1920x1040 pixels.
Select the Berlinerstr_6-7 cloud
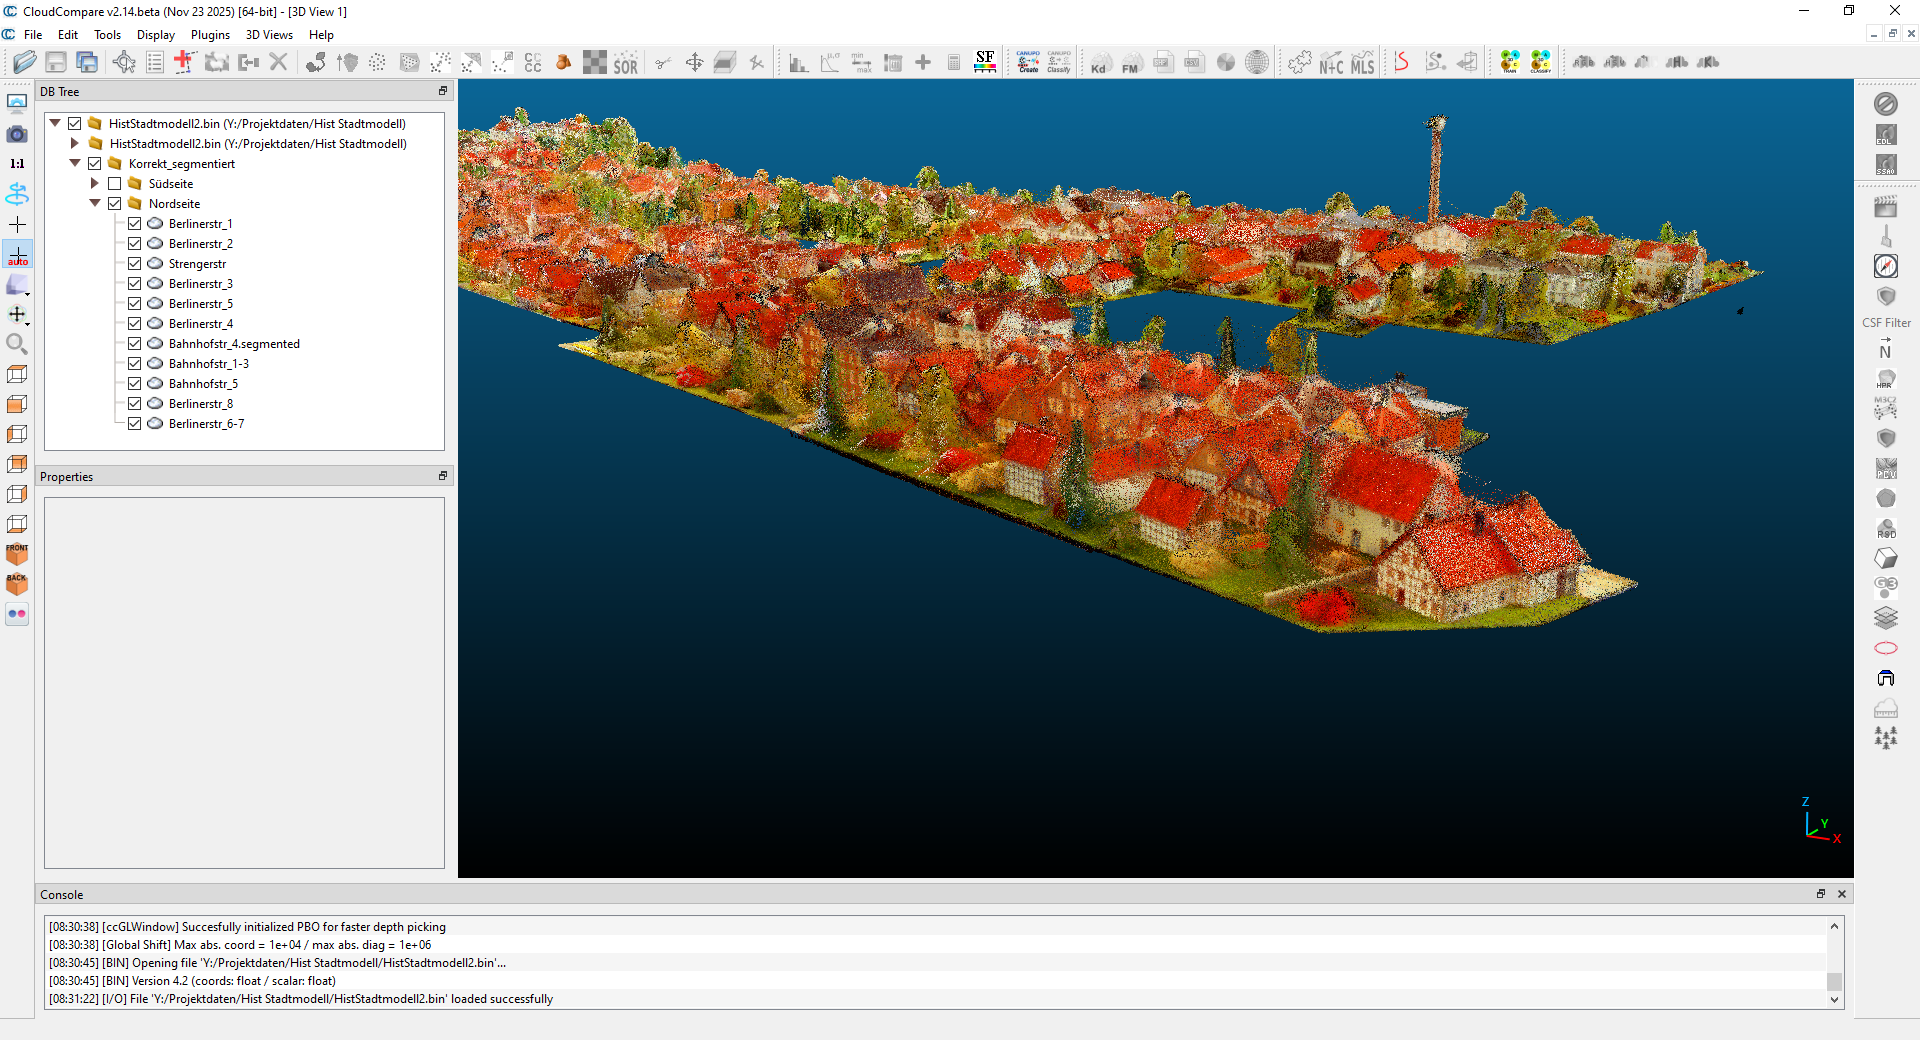(206, 424)
